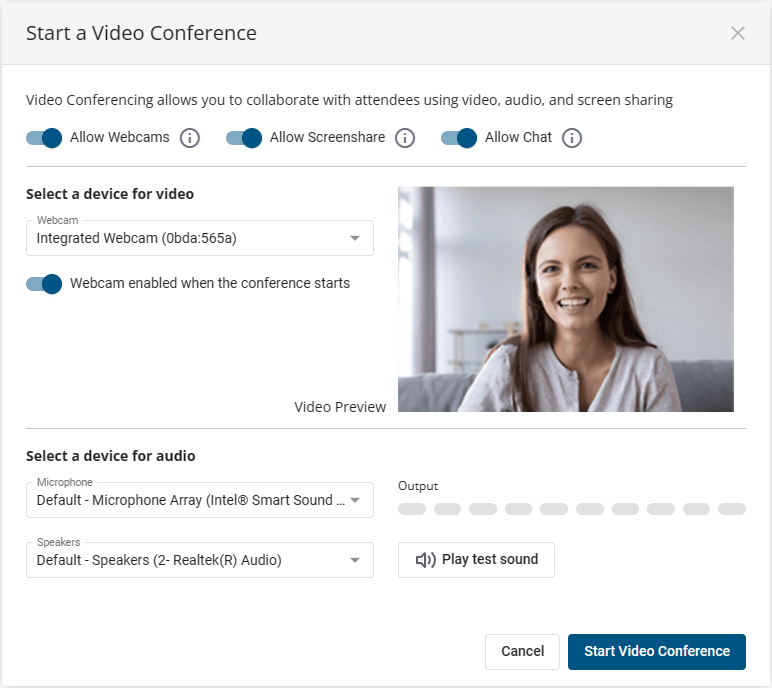Close the Start a Video Conference dialog
Screen dimensions: 772x688
coord(738,33)
